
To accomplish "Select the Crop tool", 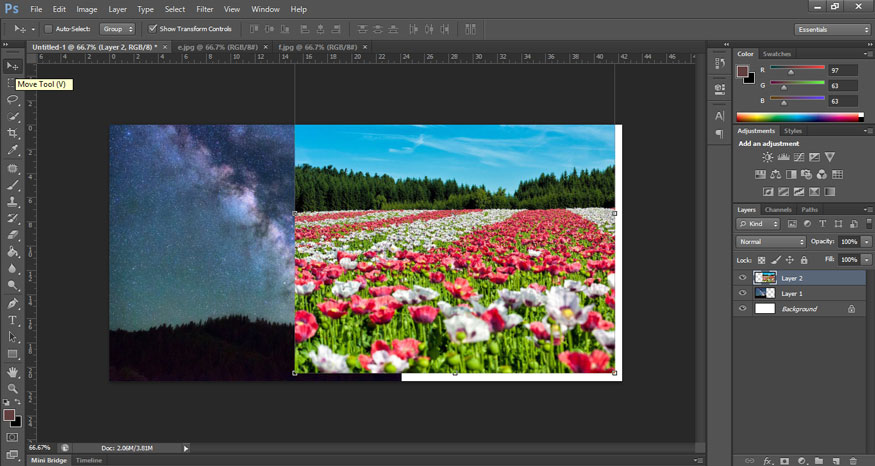I will point(13,133).
